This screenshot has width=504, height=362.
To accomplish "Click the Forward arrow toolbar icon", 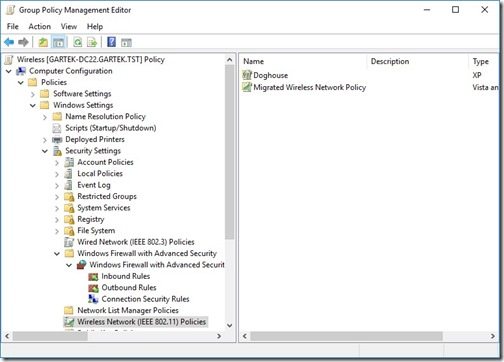I will pos(23,42).
